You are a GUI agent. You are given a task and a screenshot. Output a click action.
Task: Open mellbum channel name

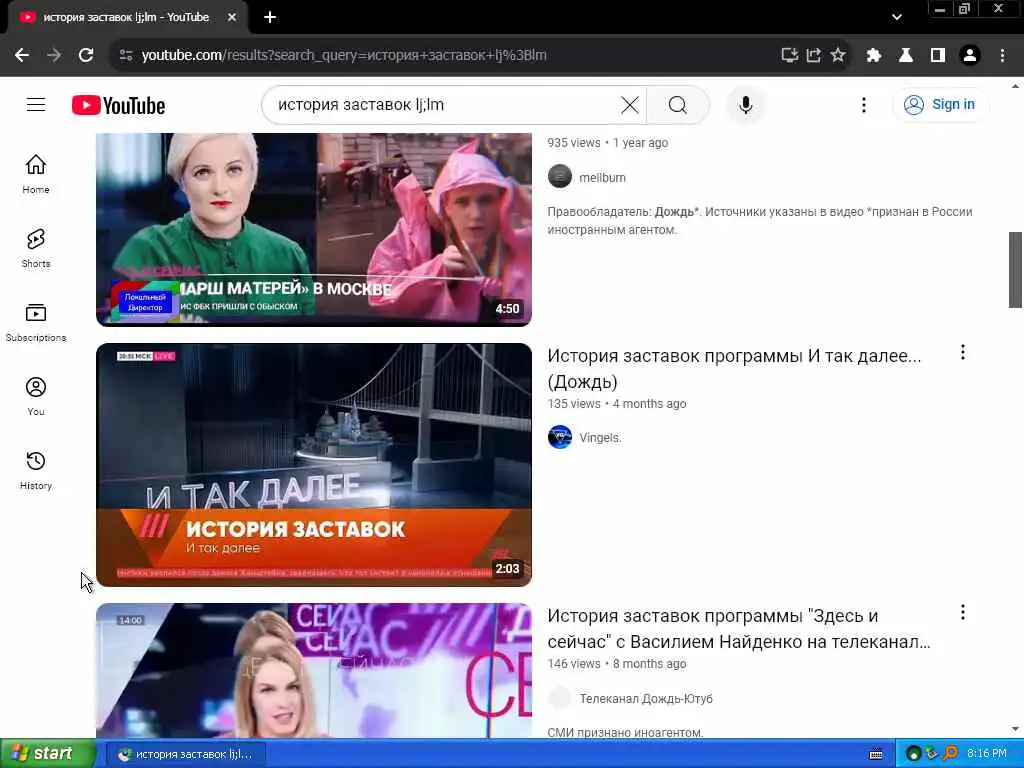[x=602, y=177]
